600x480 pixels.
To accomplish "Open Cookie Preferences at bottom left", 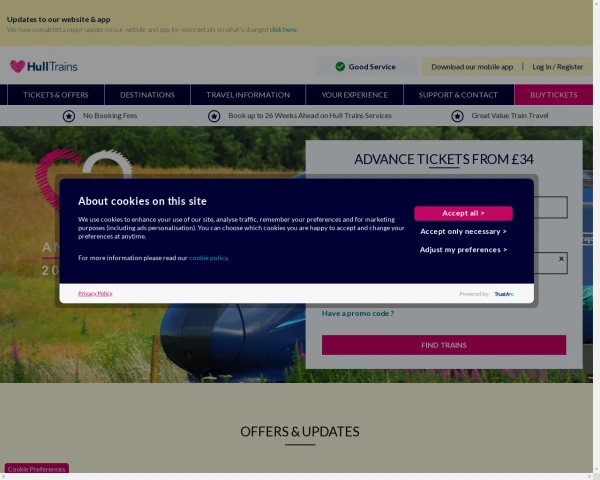I will tap(37, 469).
